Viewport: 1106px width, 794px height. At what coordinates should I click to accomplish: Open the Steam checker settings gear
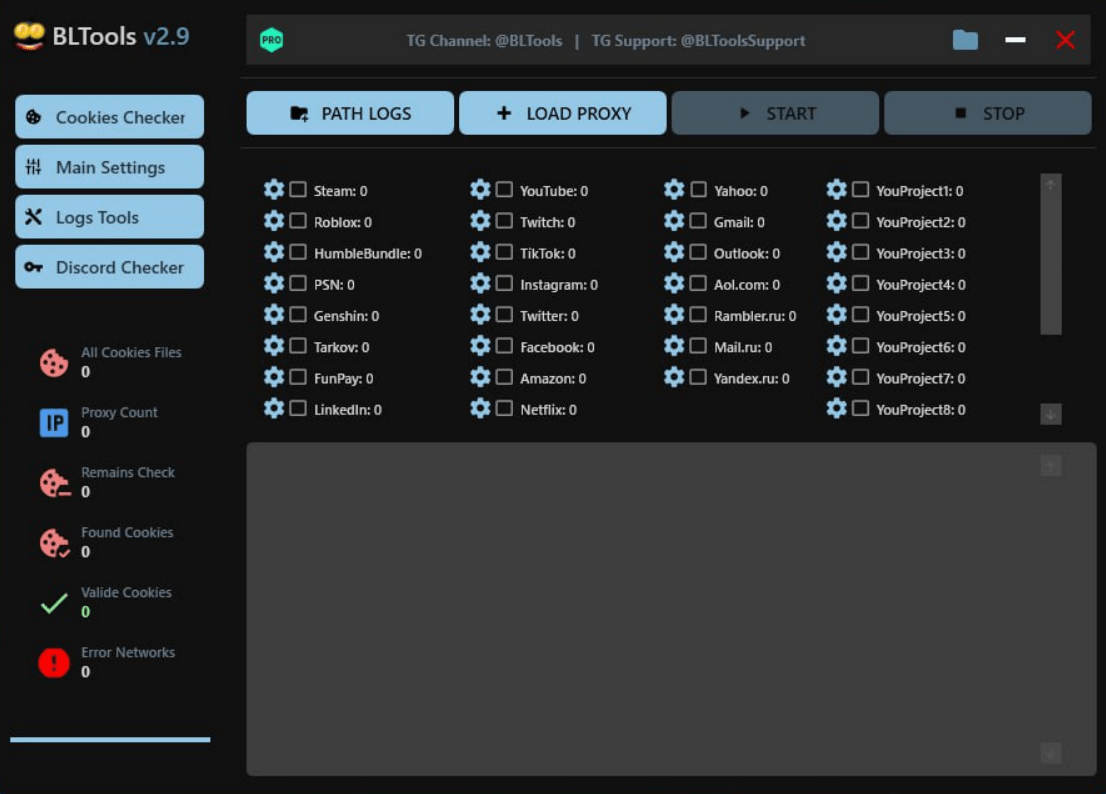coord(273,190)
